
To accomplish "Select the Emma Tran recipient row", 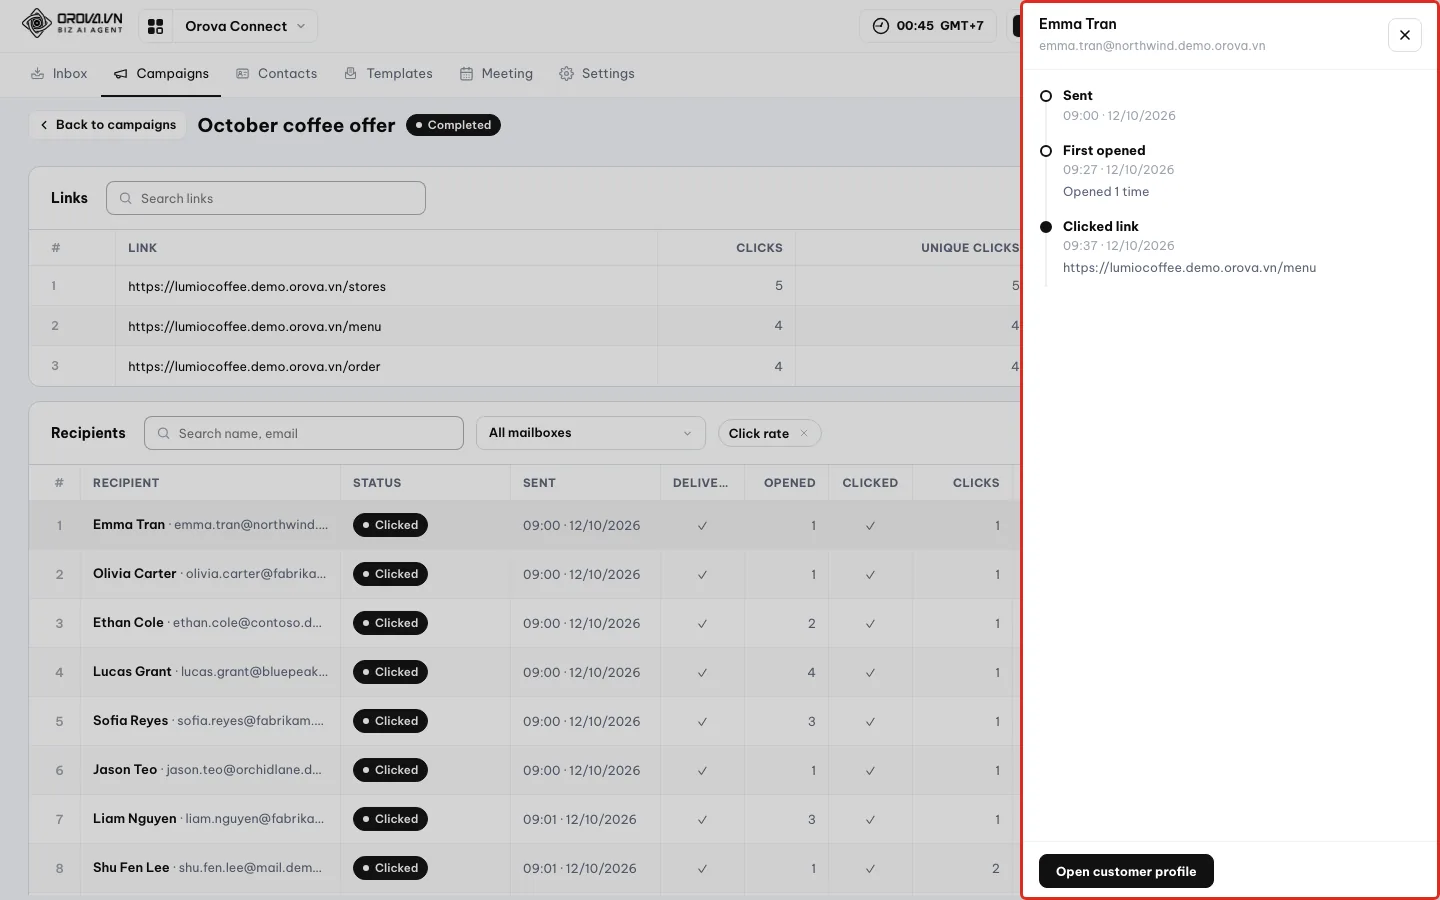I will (524, 525).
